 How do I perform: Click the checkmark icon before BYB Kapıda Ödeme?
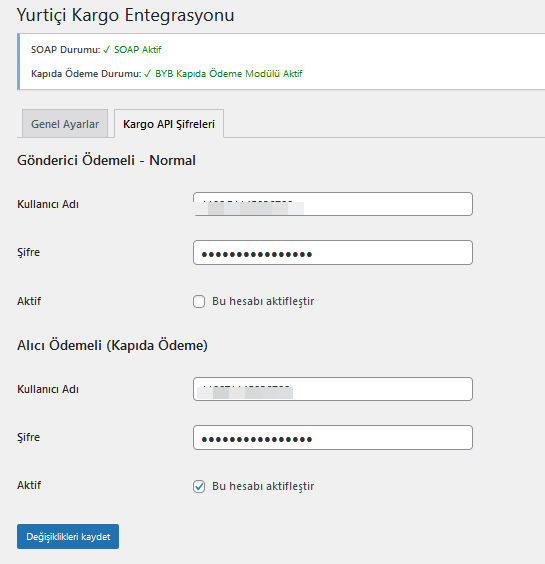147,74
